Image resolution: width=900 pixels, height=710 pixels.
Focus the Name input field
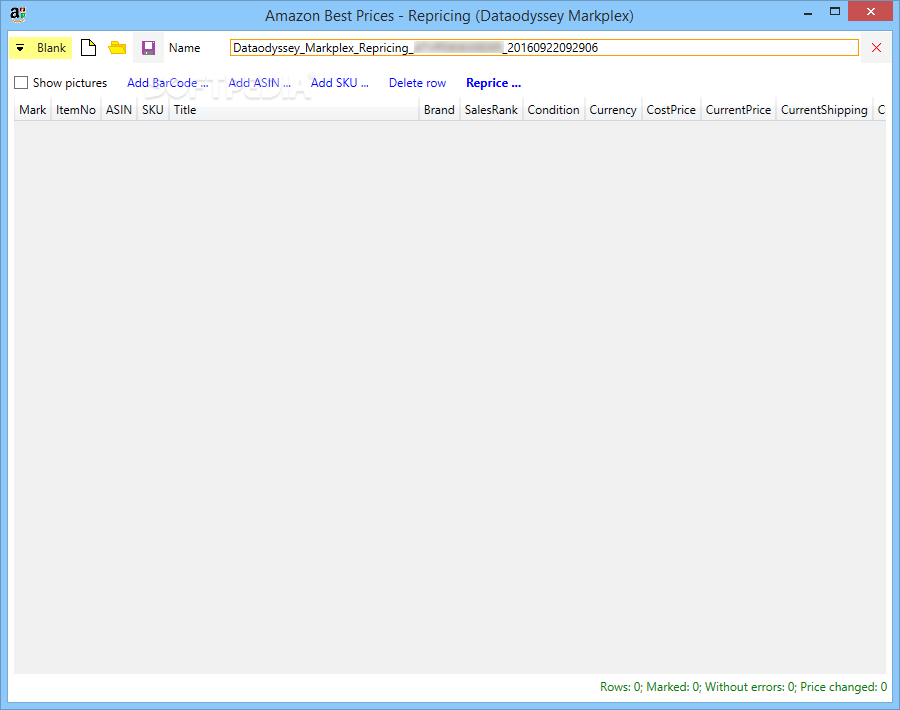[x=544, y=48]
